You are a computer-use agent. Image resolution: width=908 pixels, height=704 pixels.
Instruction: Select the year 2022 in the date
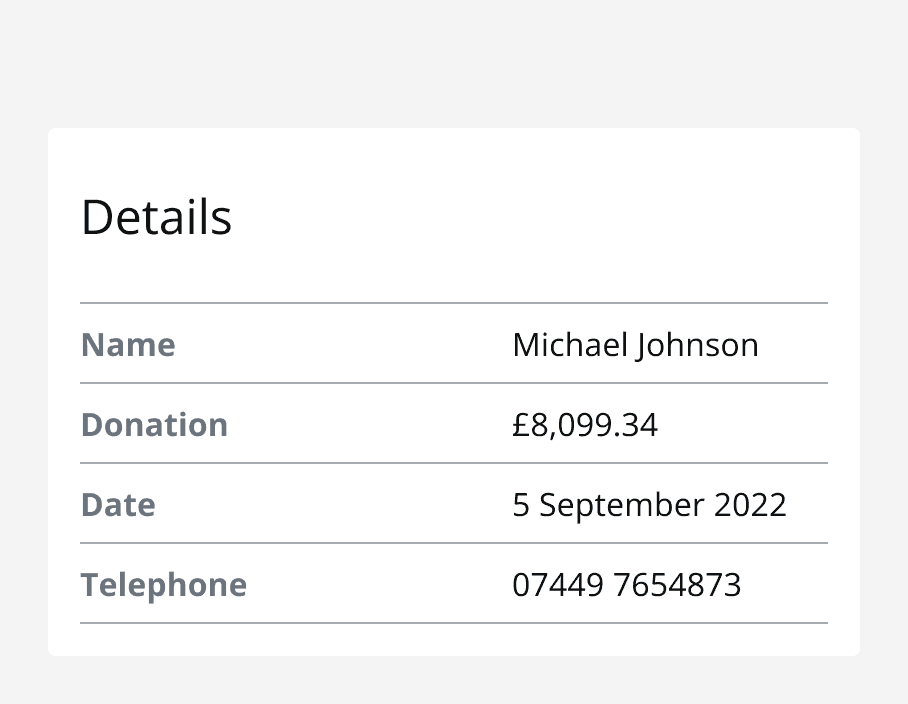click(x=751, y=505)
